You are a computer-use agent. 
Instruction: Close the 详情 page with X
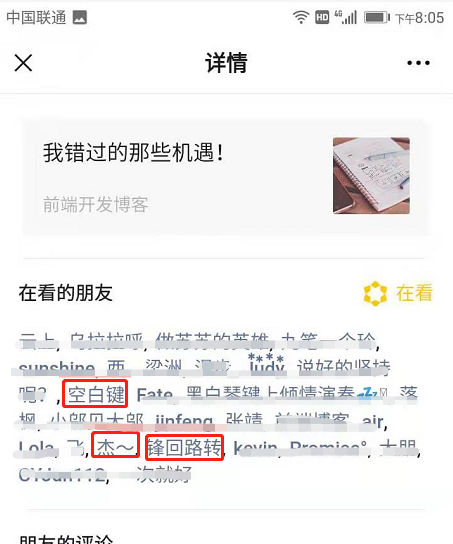(23, 63)
